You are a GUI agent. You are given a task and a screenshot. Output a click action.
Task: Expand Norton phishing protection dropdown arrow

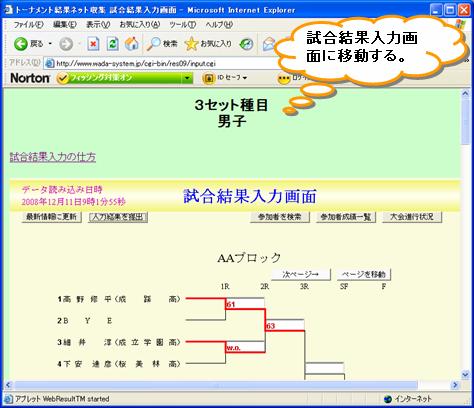(187, 78)
